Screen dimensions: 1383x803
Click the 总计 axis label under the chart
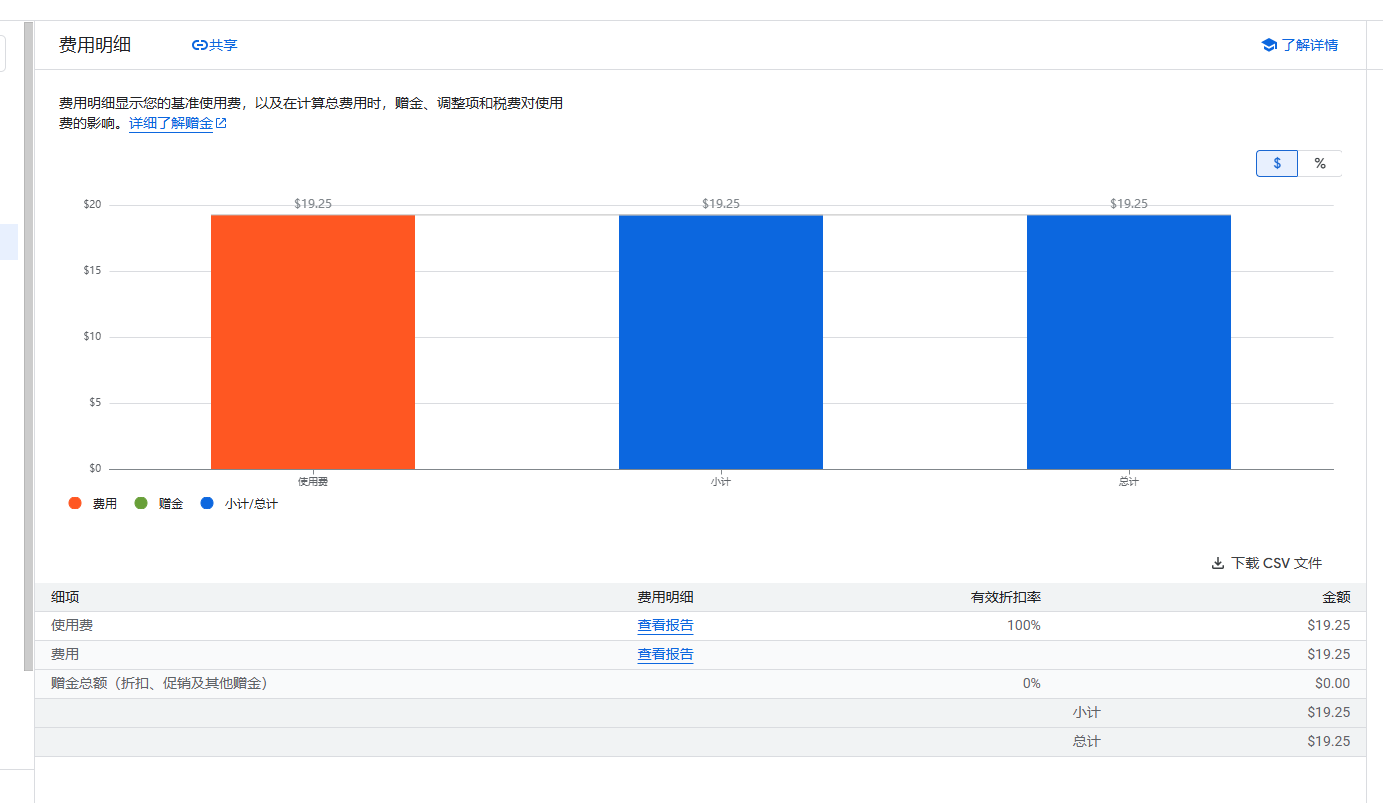1129,481
